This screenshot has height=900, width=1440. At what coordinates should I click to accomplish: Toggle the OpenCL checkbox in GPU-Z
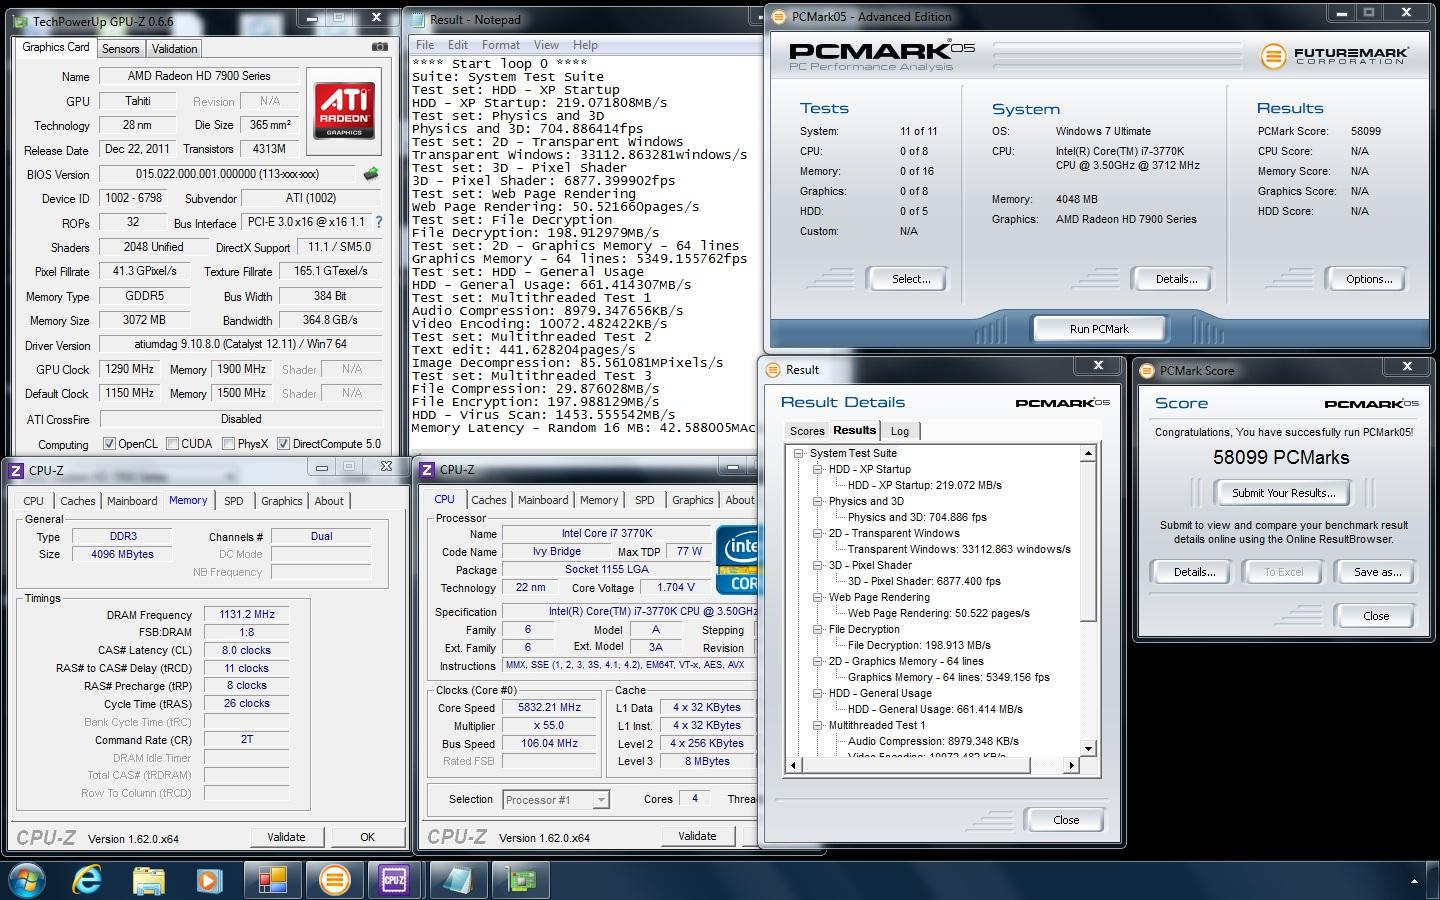pyautogui.click(x=109, y=444)
